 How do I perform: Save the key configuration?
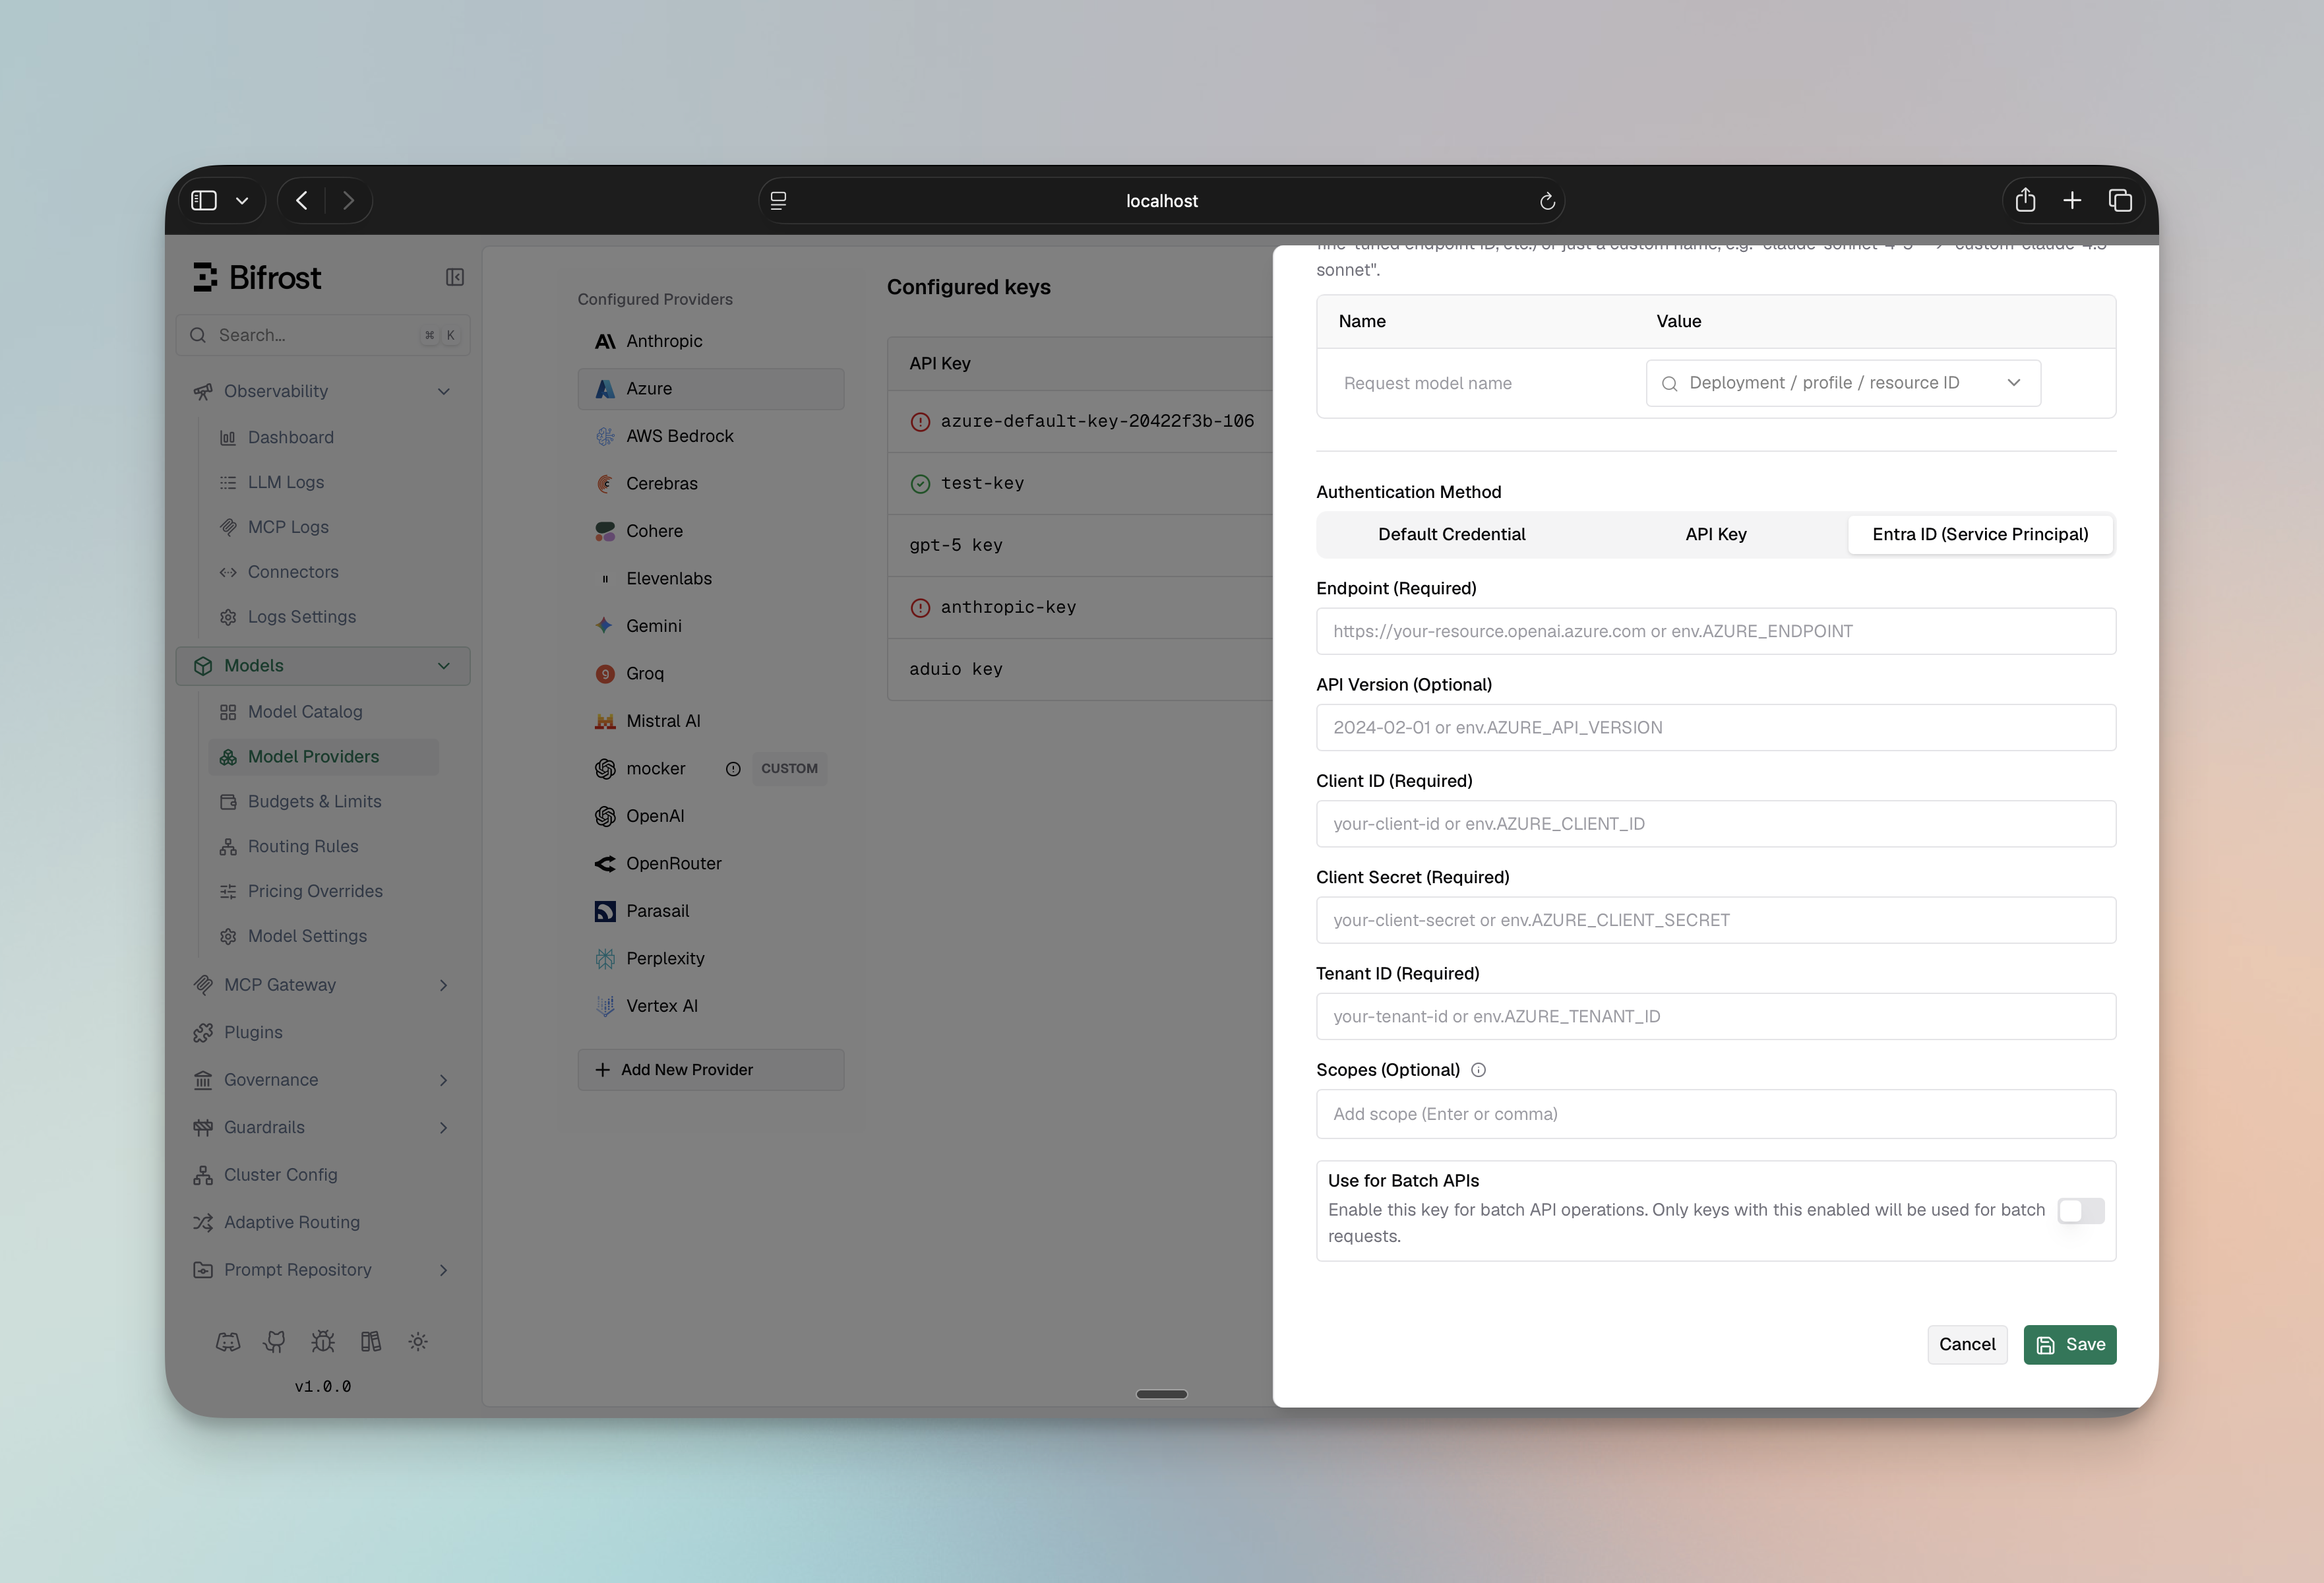(x=2070, y=1345)
